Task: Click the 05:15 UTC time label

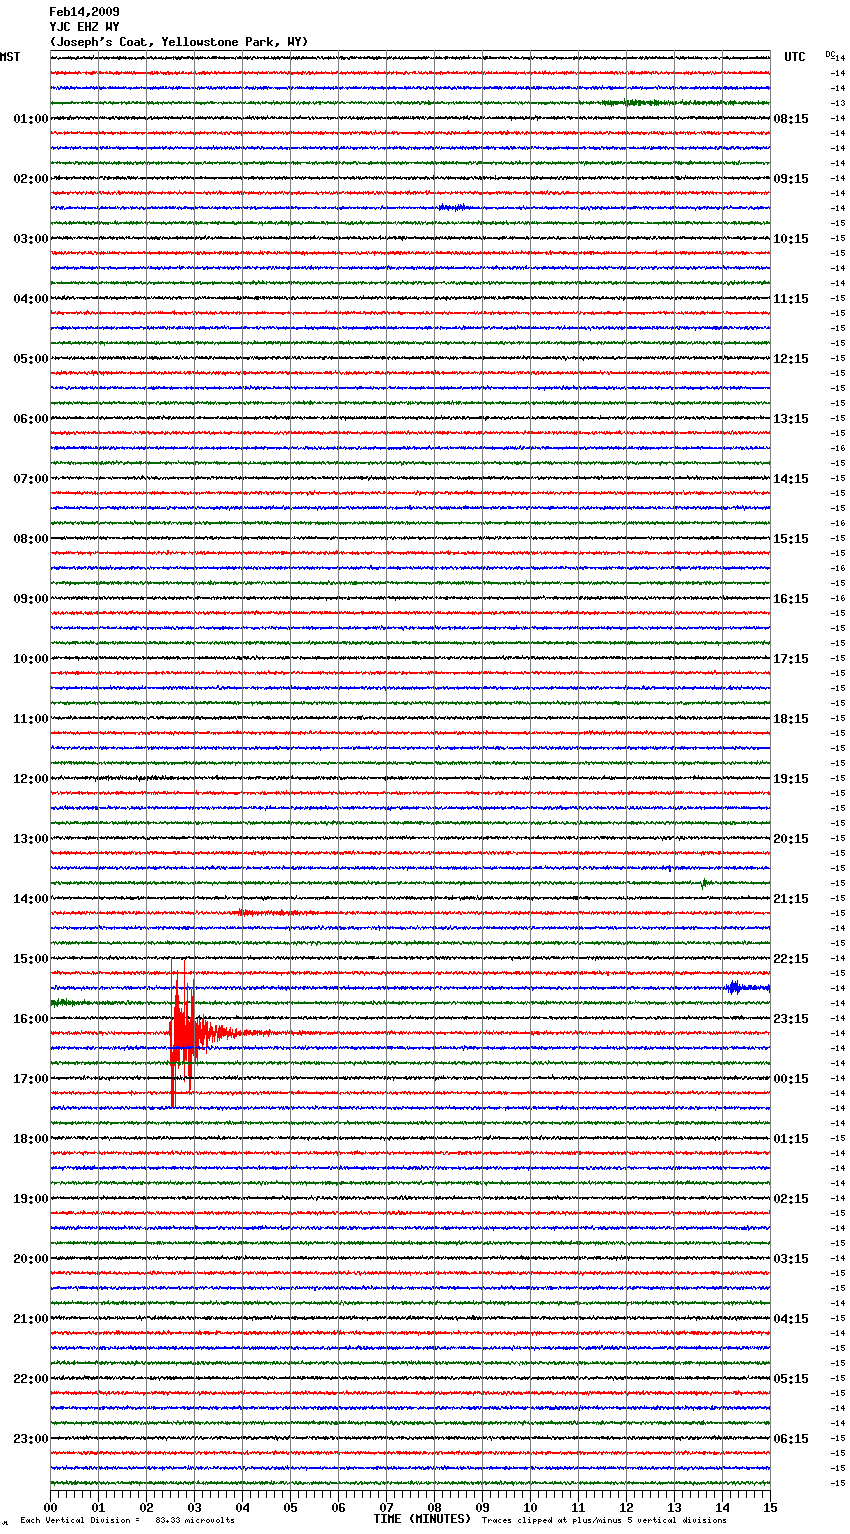Action: tap(791, 1379)
